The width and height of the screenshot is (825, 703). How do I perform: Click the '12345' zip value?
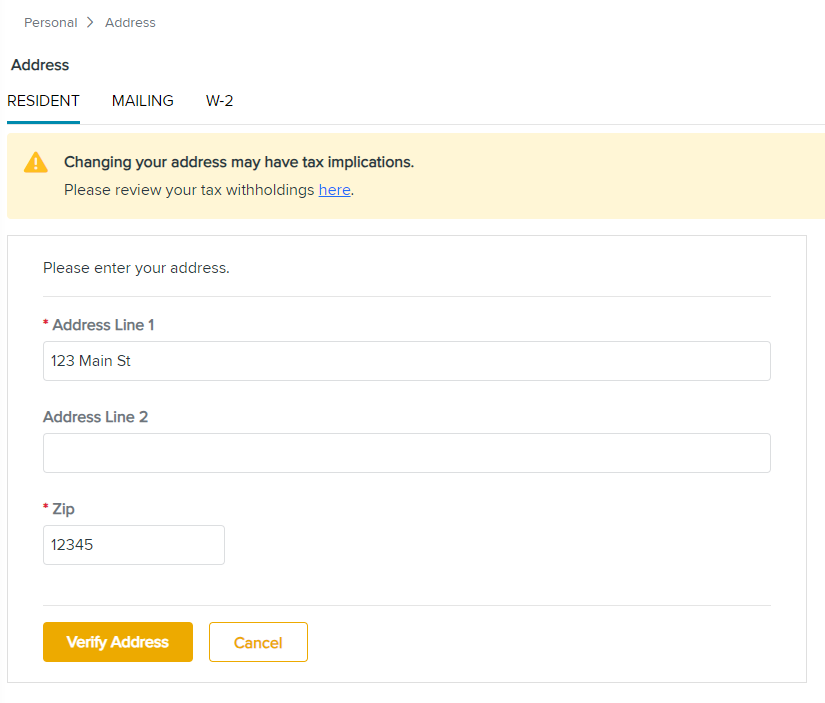(71, 545)
